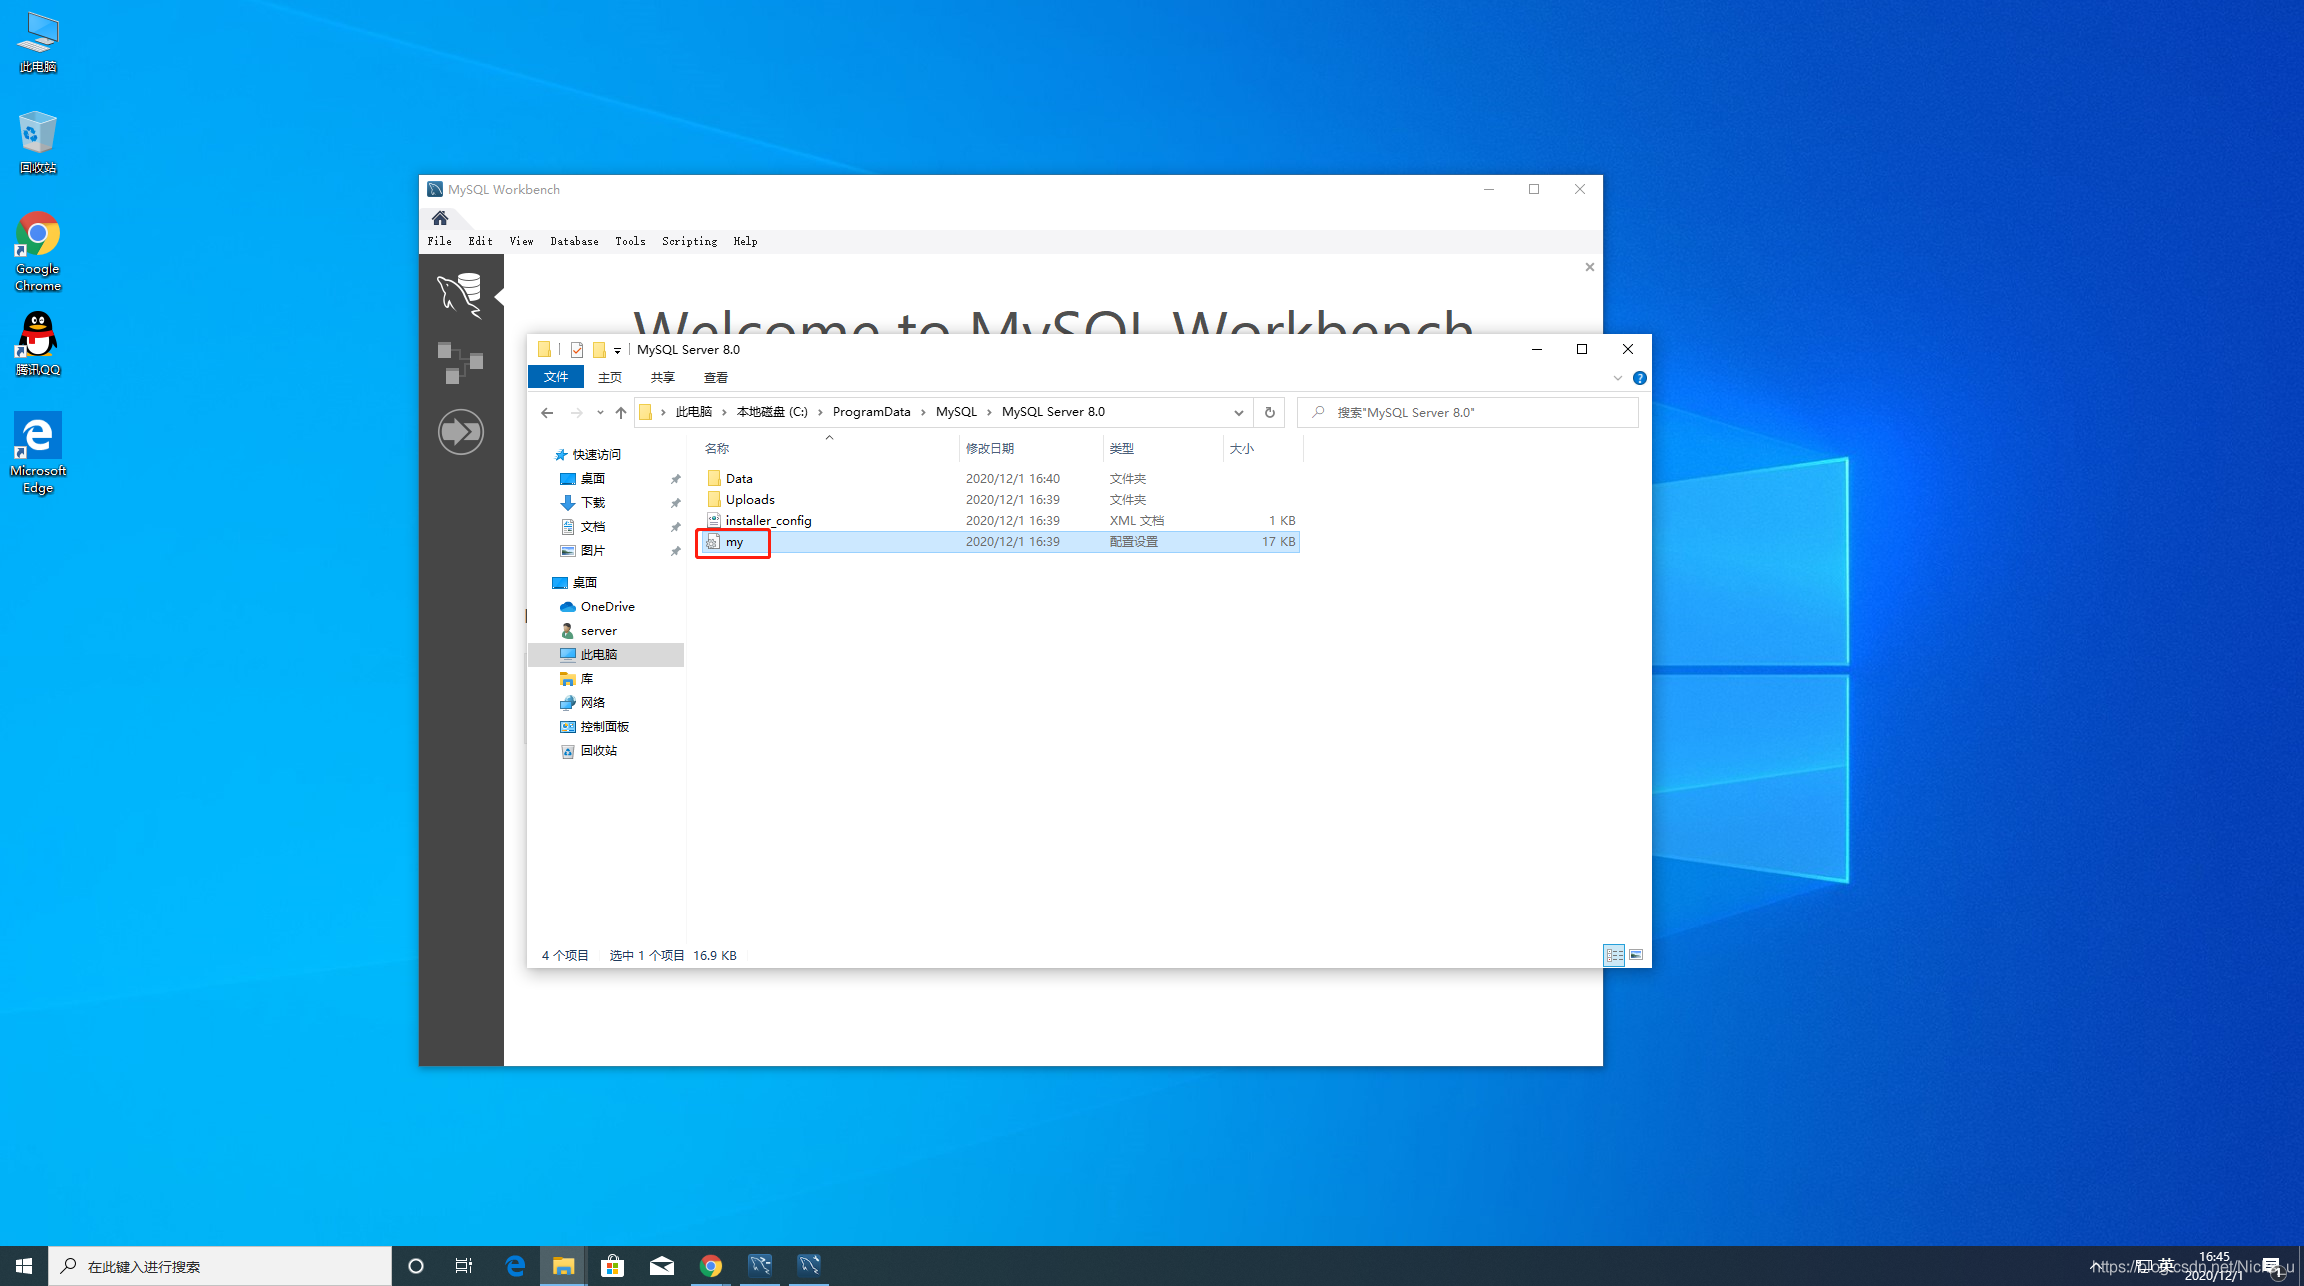Open the Models view sidebar icon
This screenshot has height=1286, width=2304.
tap(460, 362)
